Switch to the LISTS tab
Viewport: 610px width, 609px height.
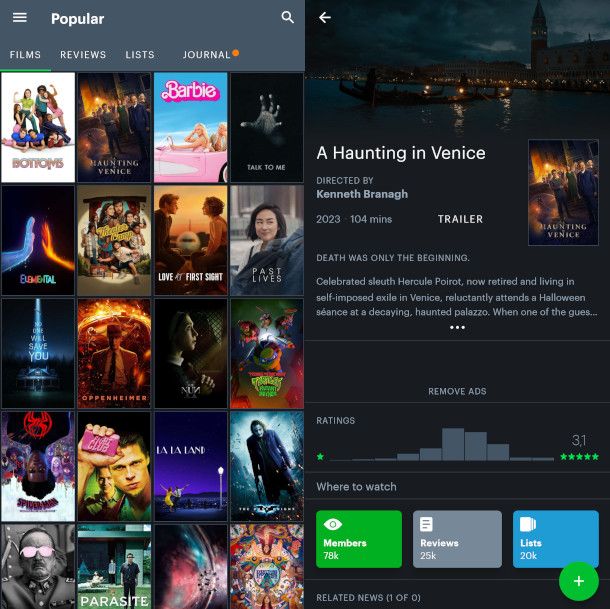[140, 55]
